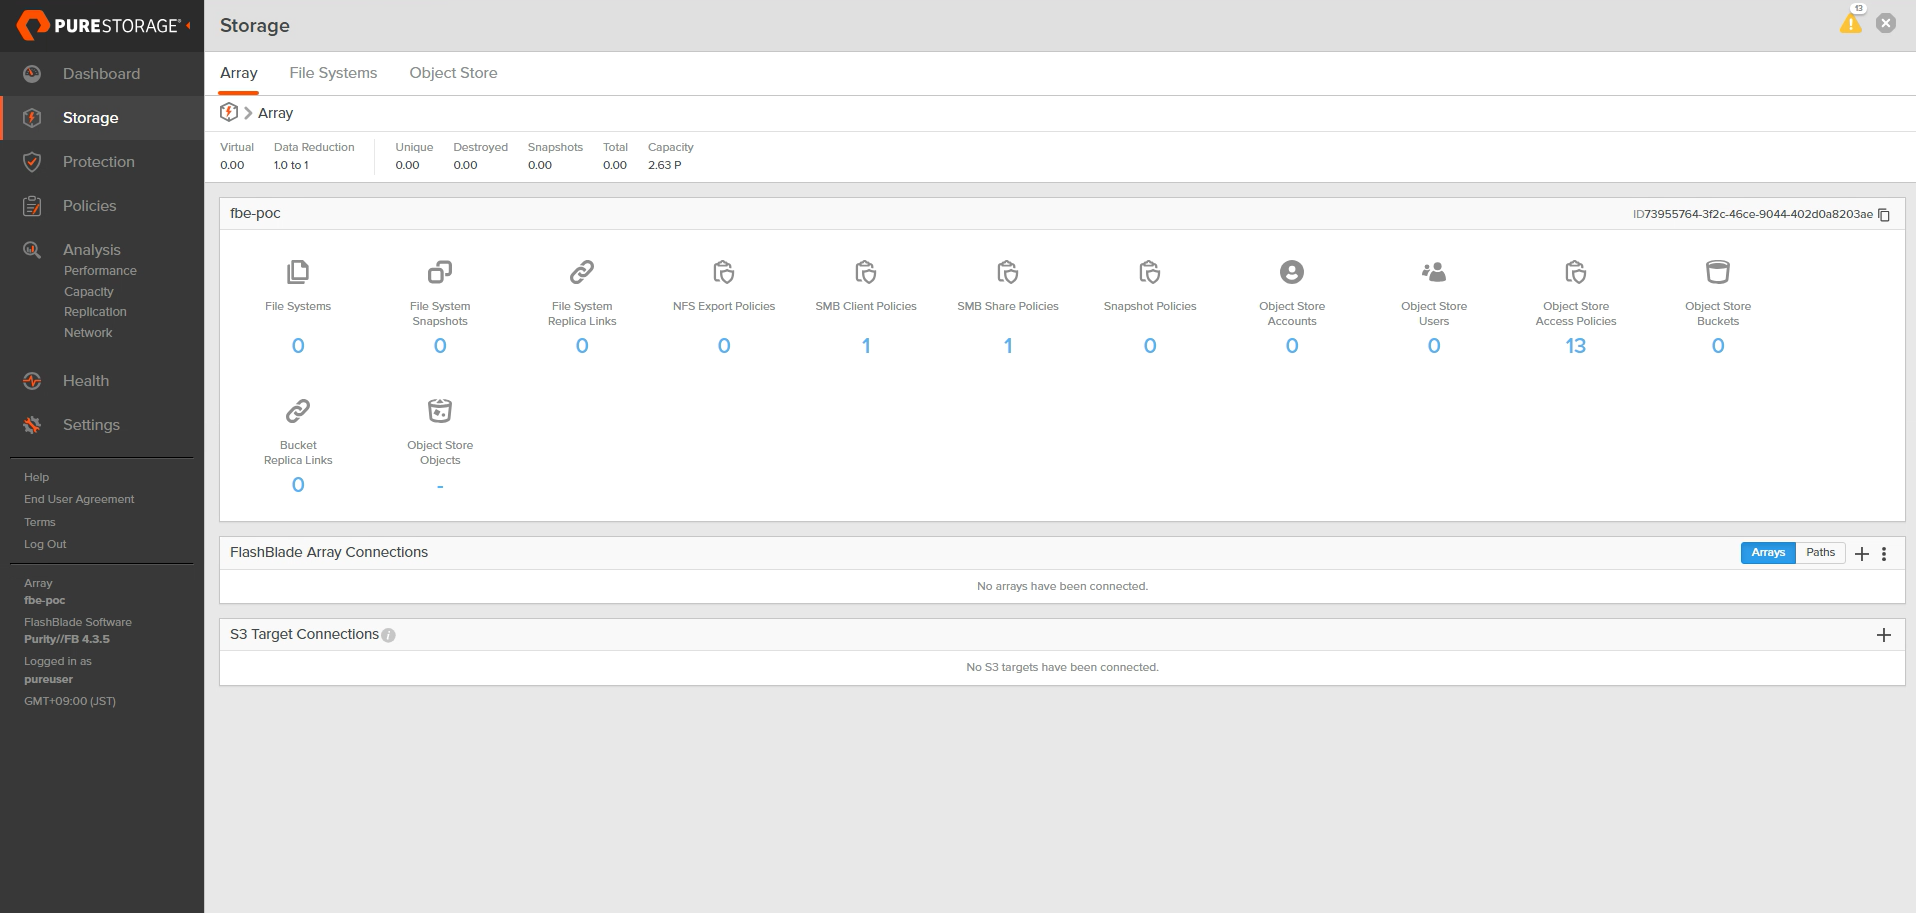Open Object Store Accounts icon
This screenshot has height=913, width=1916.
tap(1292, 272)
